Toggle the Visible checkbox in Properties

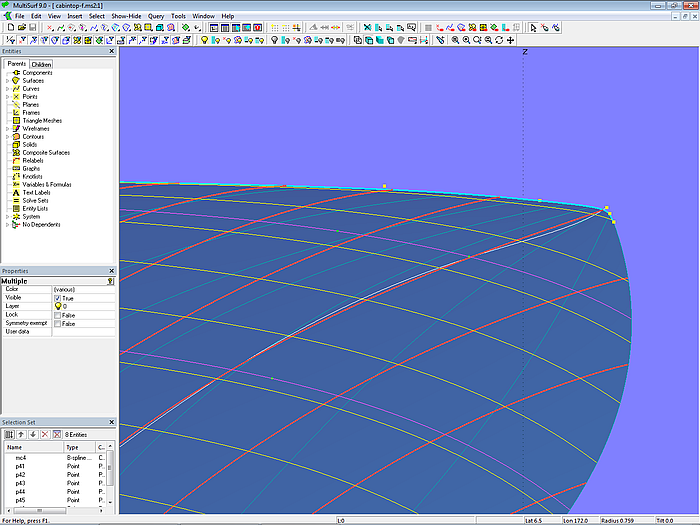point(58,298)
